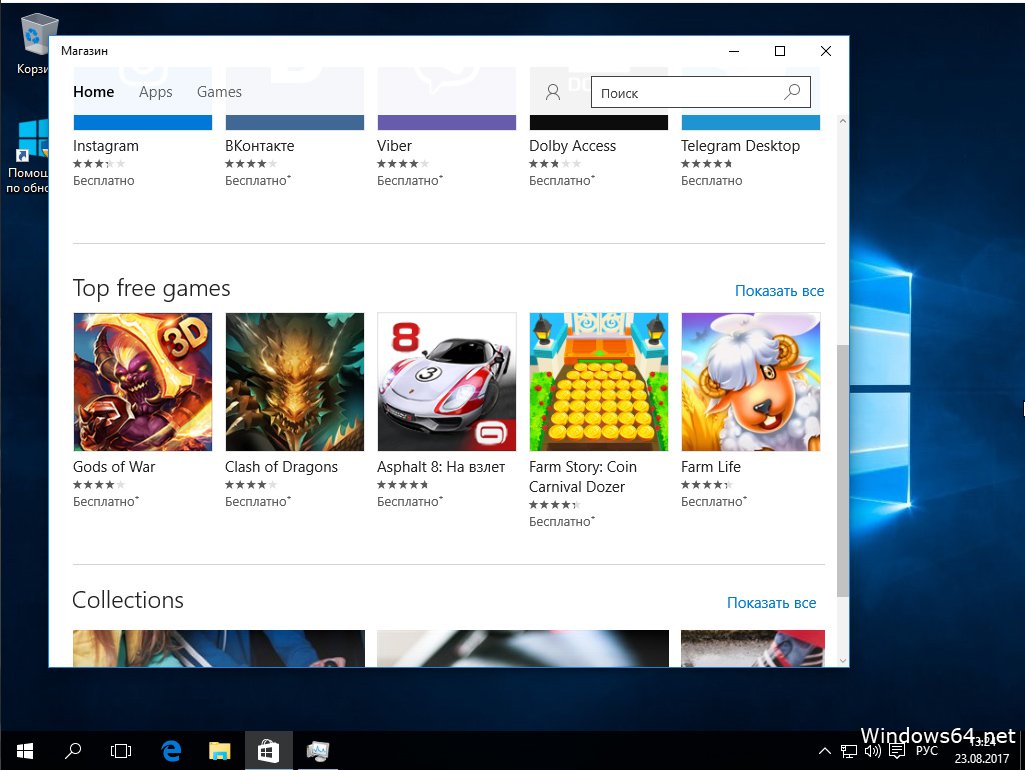
Task: Click the Бесплатно price under Farm Story
Action: (x=562, y=522)
